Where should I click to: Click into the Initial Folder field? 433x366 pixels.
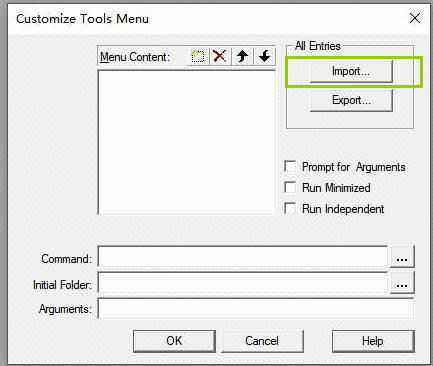tap(243, 282)
